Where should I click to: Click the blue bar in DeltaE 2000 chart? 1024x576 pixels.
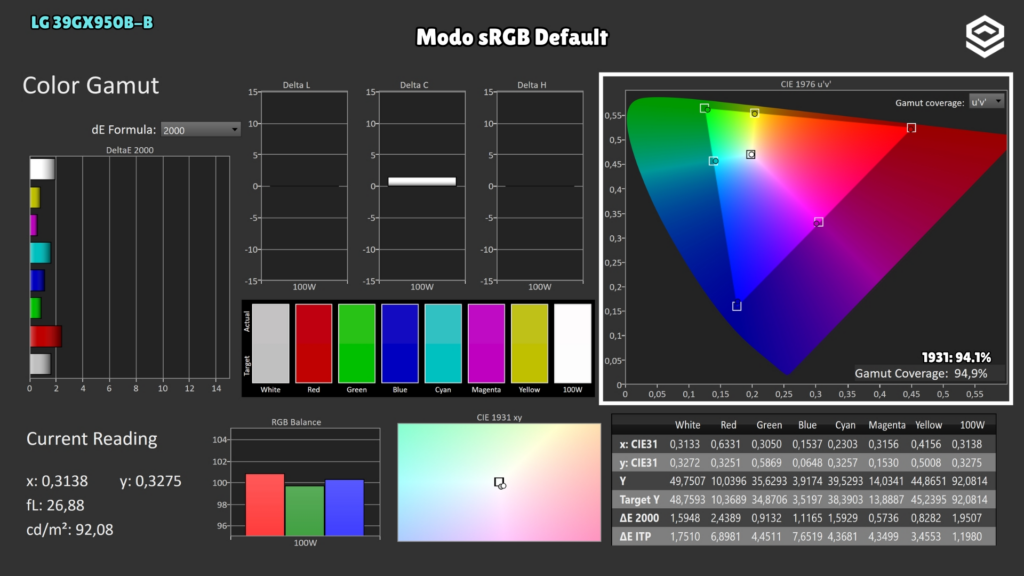point(37,280)
